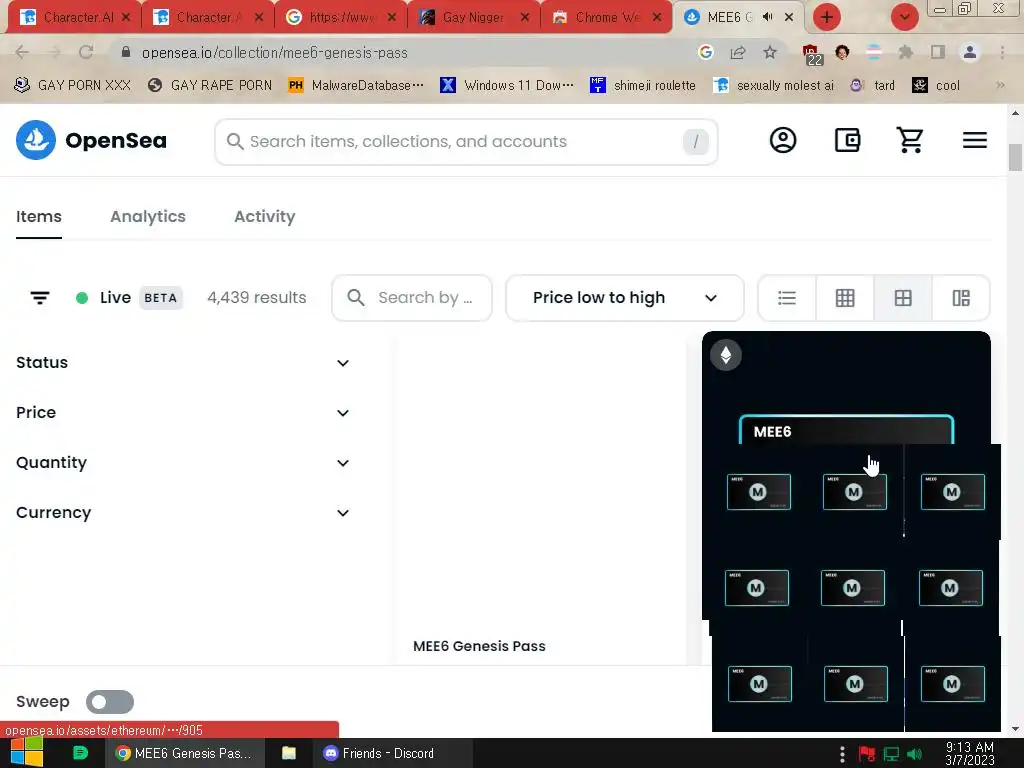This screenshot has height=768, width=1024.
Task: Click the filter lines icon beside Live
Action: 40,298
